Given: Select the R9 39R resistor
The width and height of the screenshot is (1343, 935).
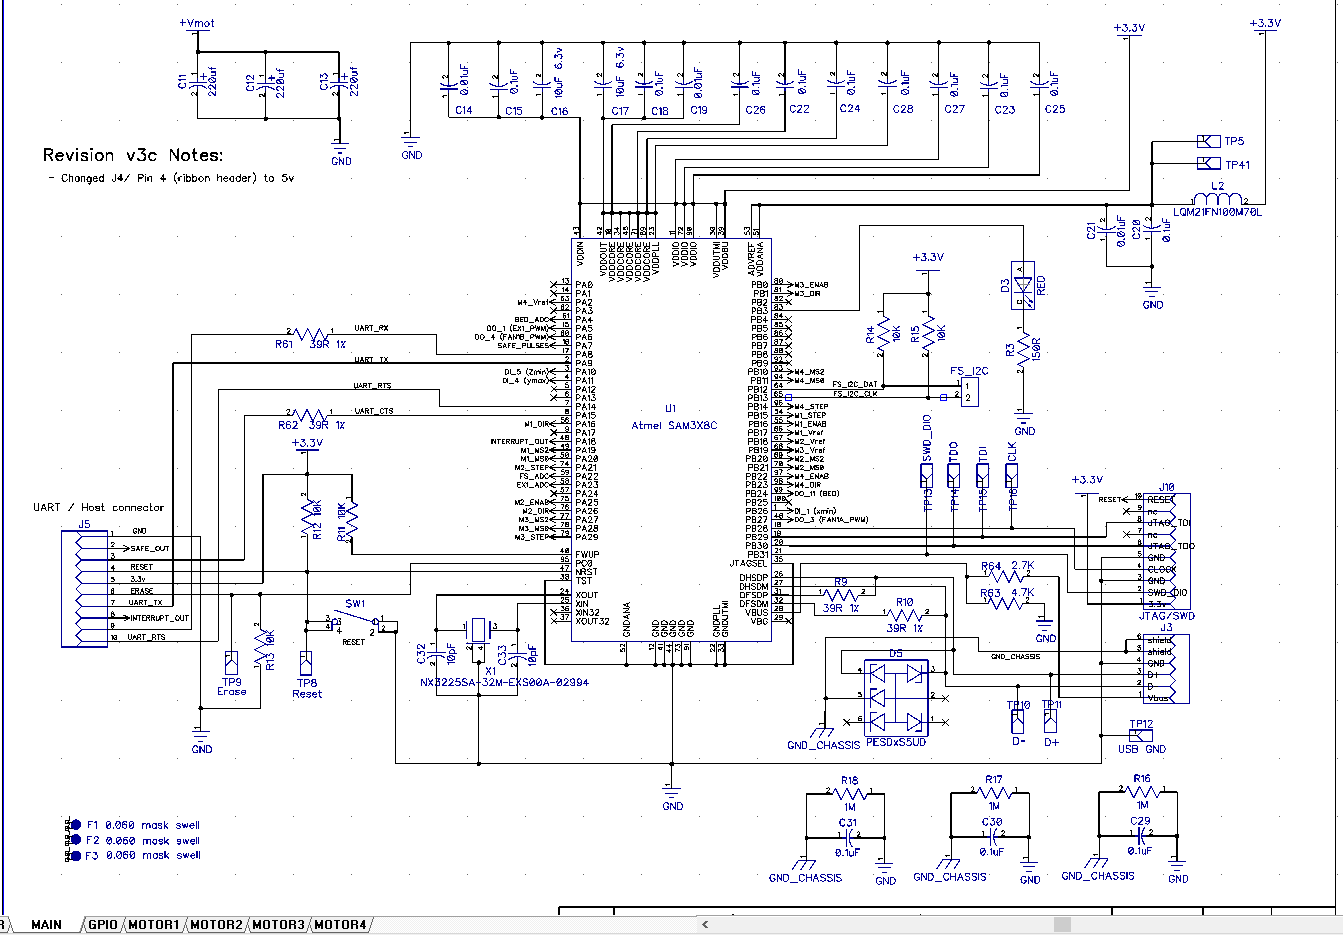Looking at the screenshot, I should (x=841, y=594).
